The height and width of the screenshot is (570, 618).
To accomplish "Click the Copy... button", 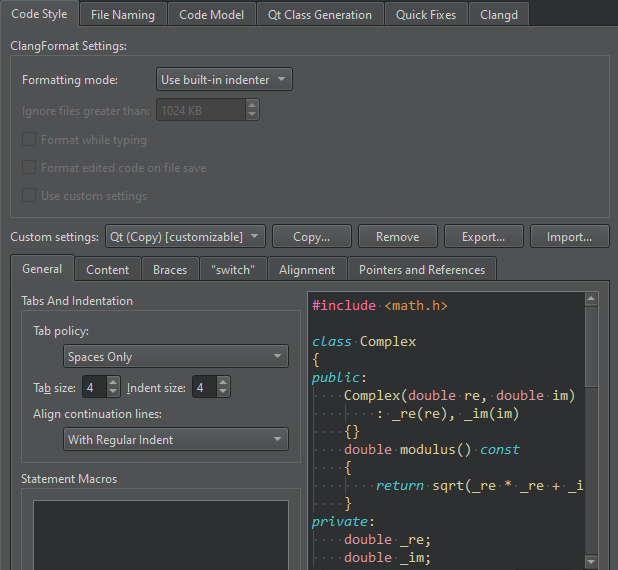I will (312, 237).
